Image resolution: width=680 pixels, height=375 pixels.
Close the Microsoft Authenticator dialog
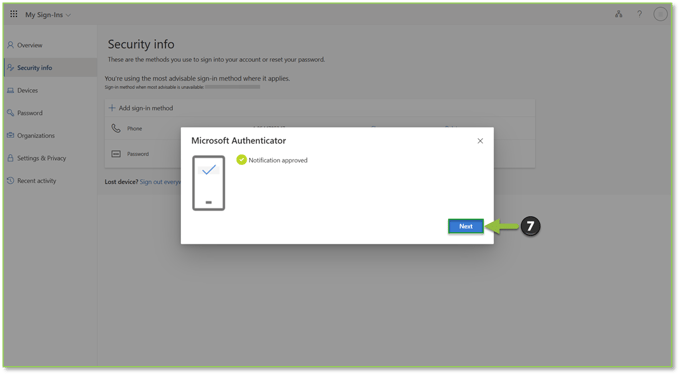pyautogui.click(x=480, y=141)
